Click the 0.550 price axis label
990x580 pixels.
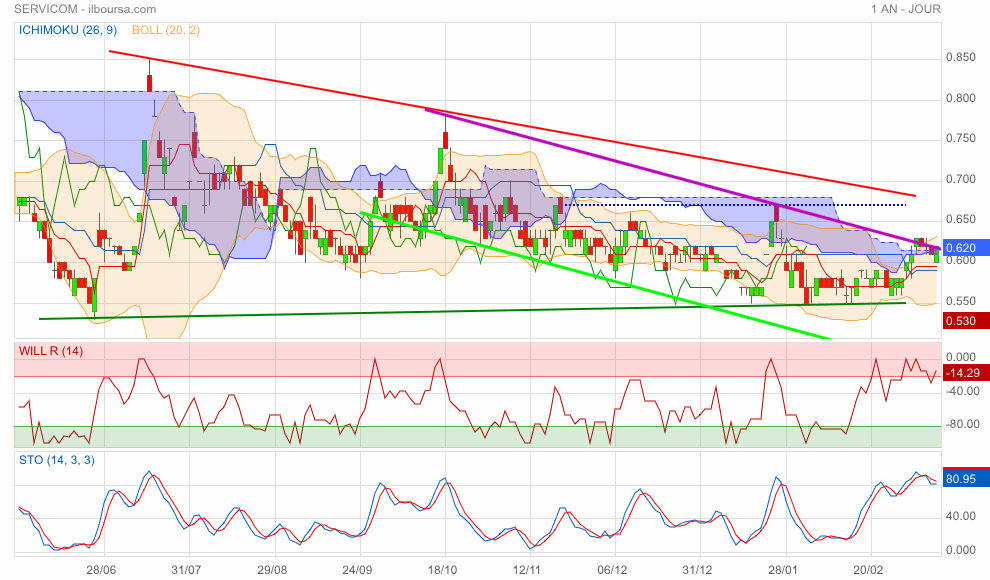tap(960, 302)
